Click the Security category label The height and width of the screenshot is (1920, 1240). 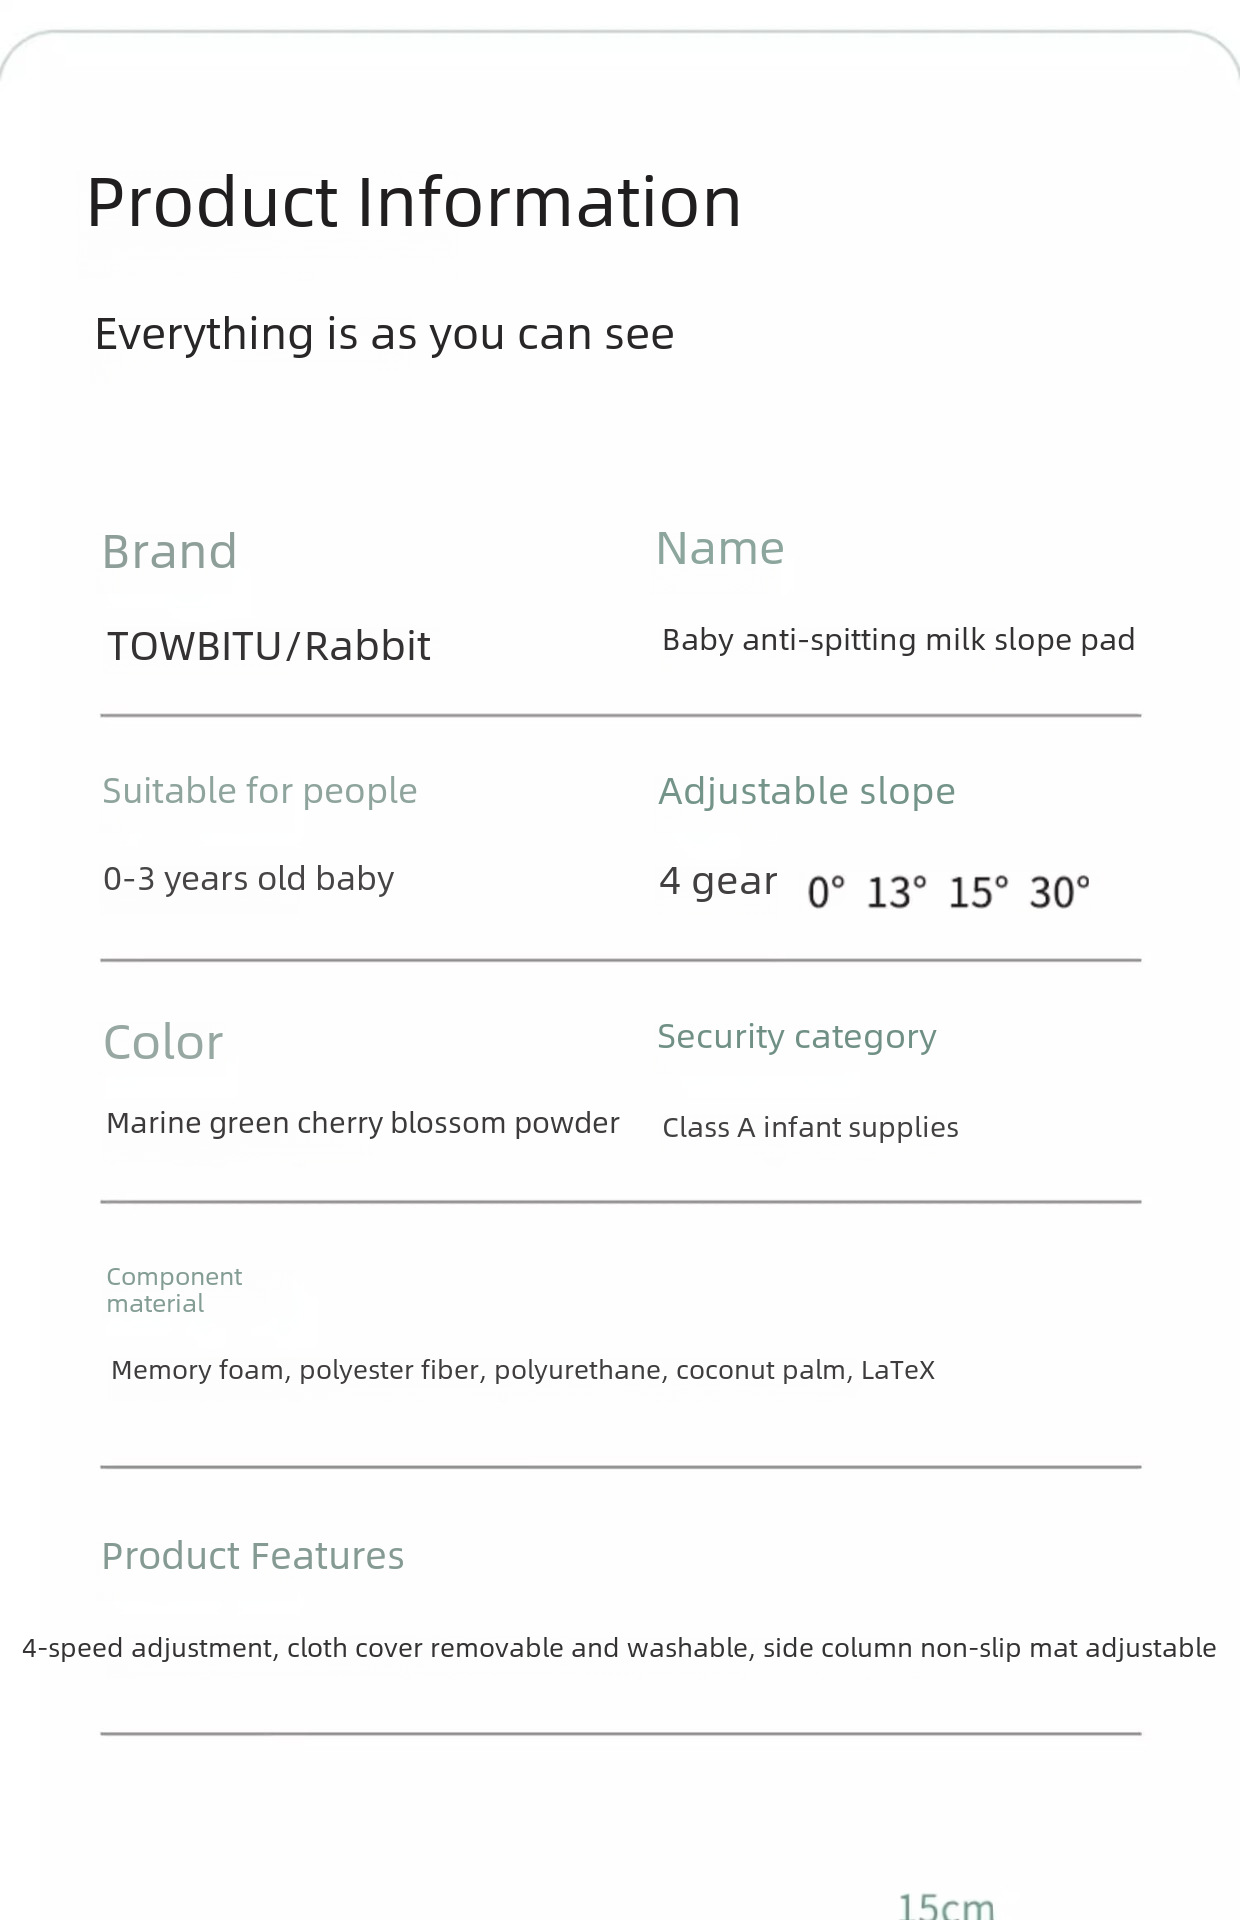[796, 1037]
